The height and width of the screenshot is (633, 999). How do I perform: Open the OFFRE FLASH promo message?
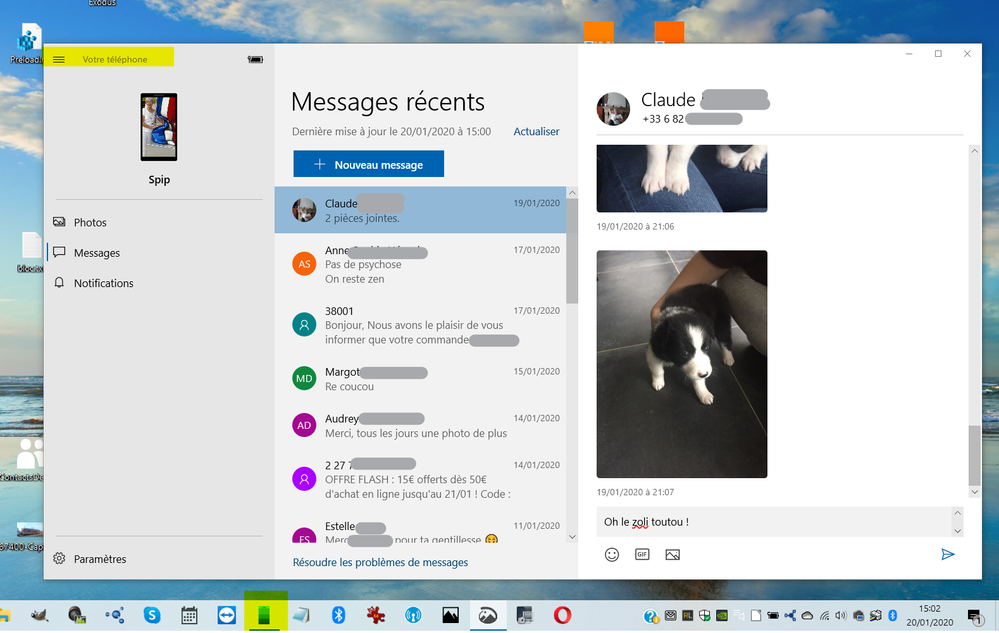tap(420, 479)
